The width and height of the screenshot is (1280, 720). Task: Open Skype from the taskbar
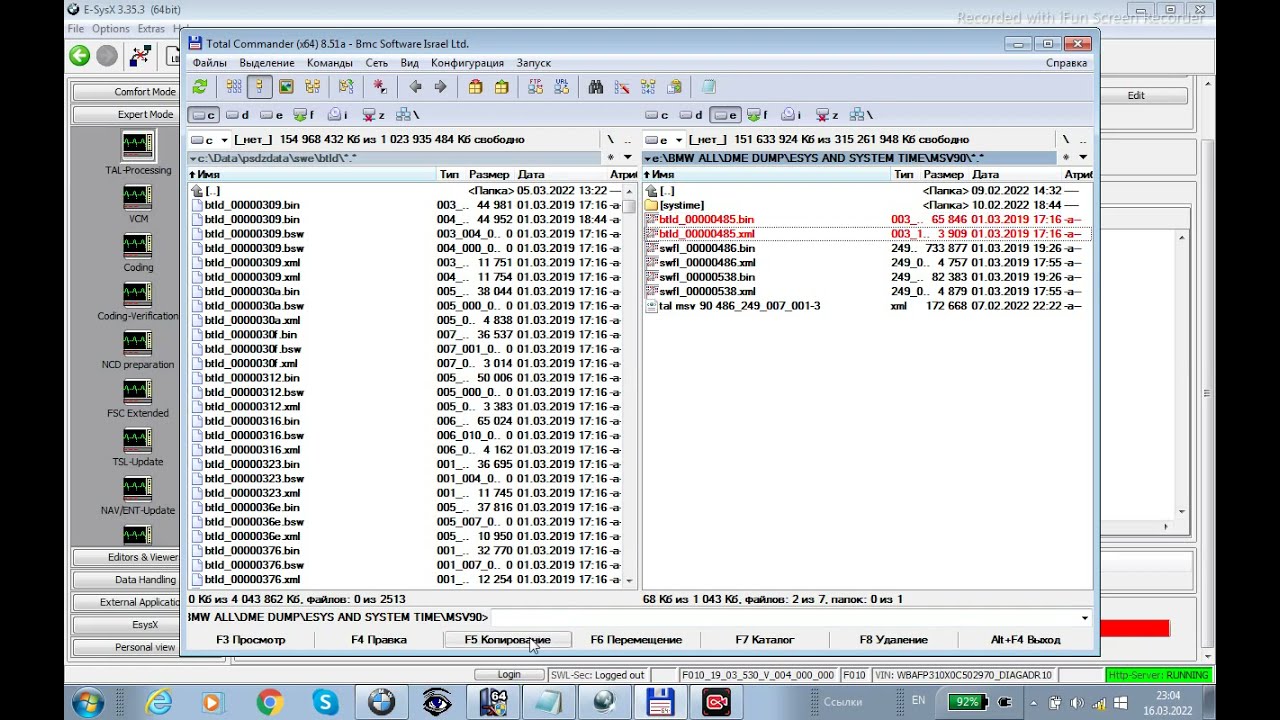[325, 703]
